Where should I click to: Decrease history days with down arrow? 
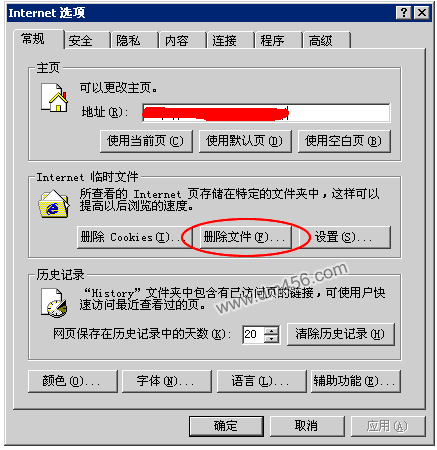[272, 338]
